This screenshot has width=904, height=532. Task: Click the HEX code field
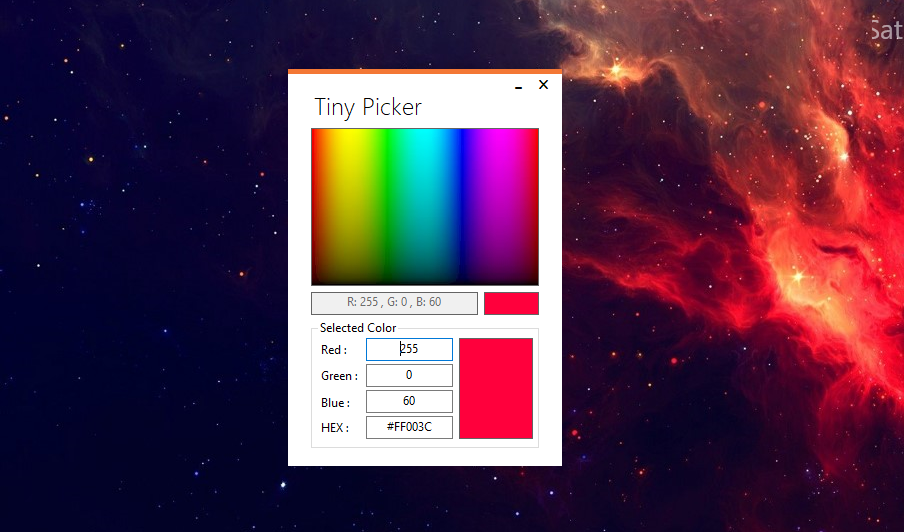409,427
